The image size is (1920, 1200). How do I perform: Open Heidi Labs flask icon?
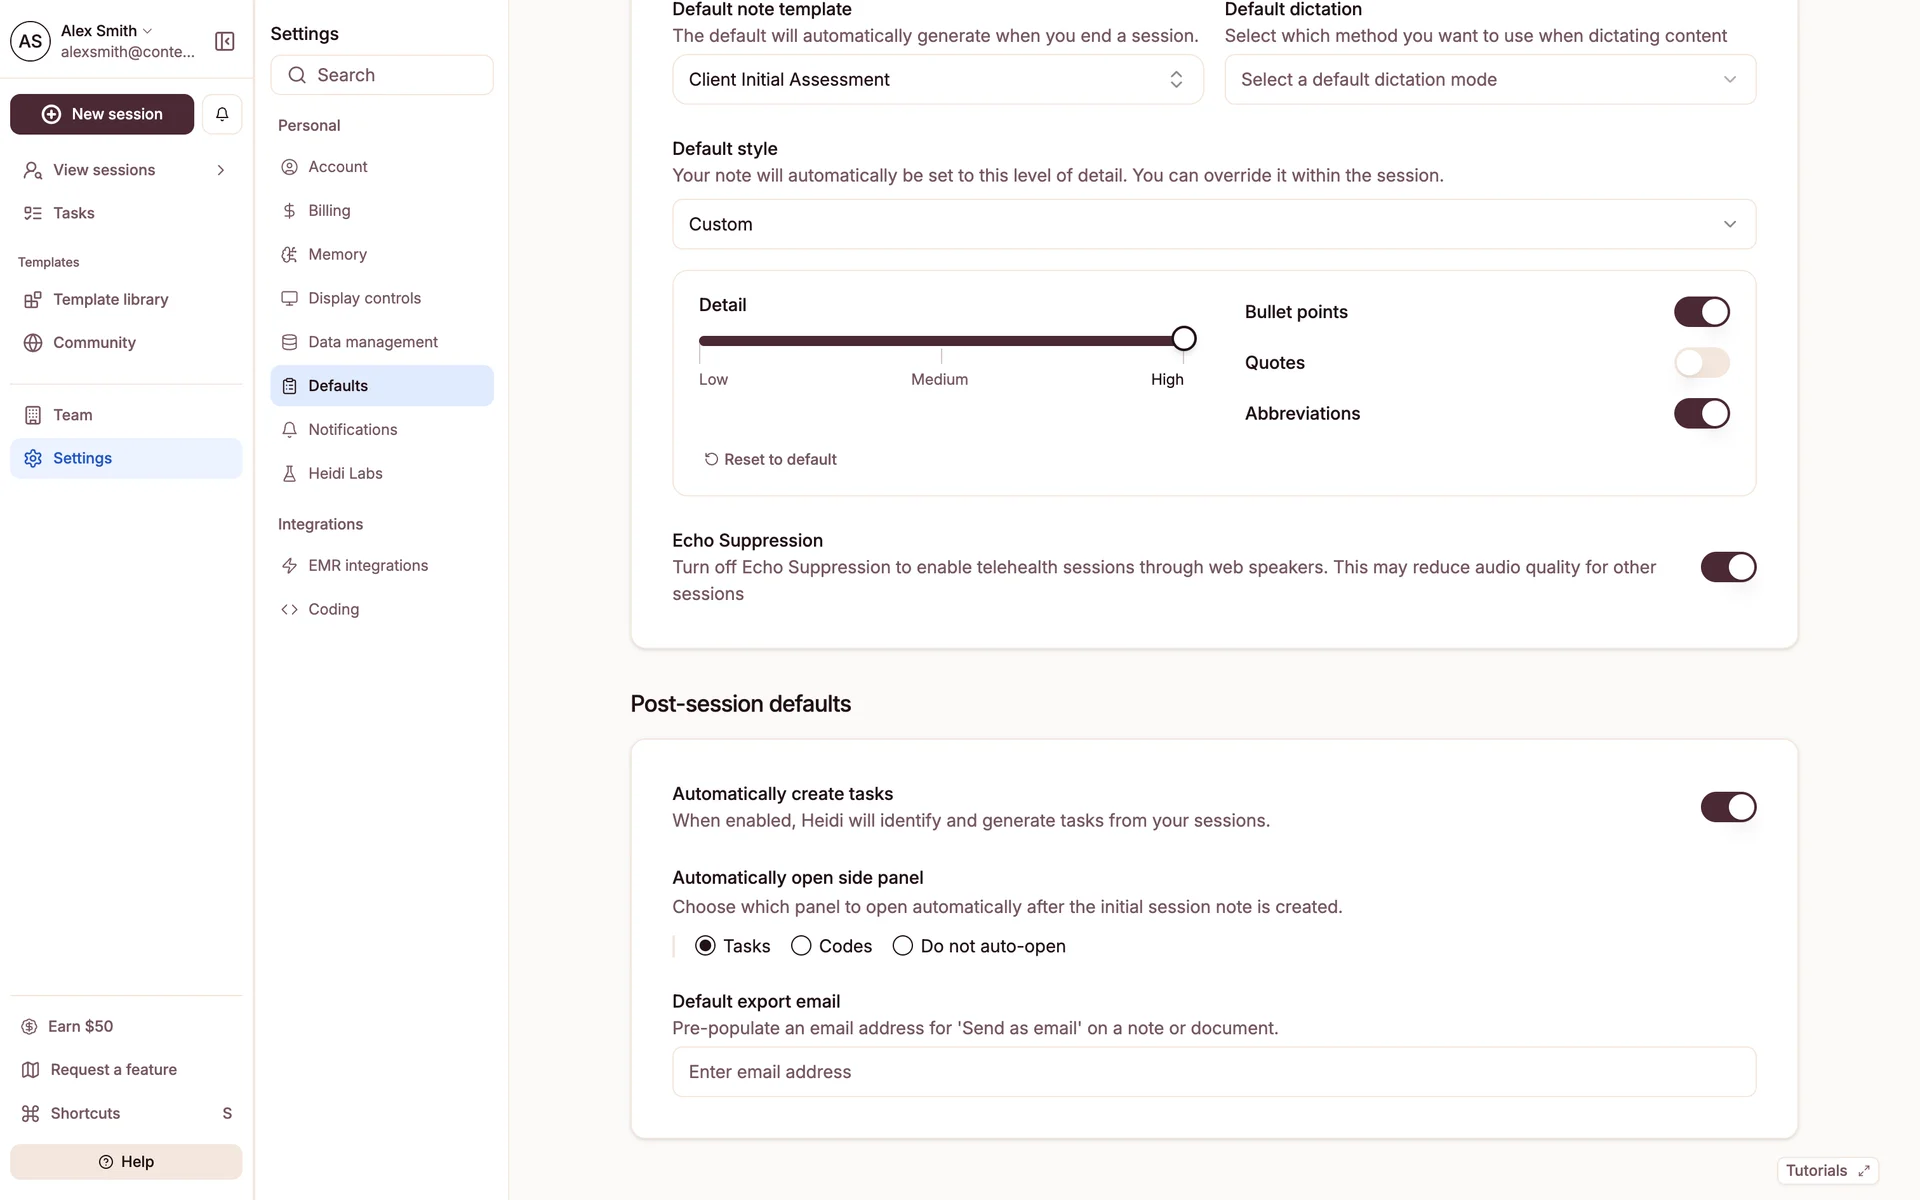tap(289, 474)
